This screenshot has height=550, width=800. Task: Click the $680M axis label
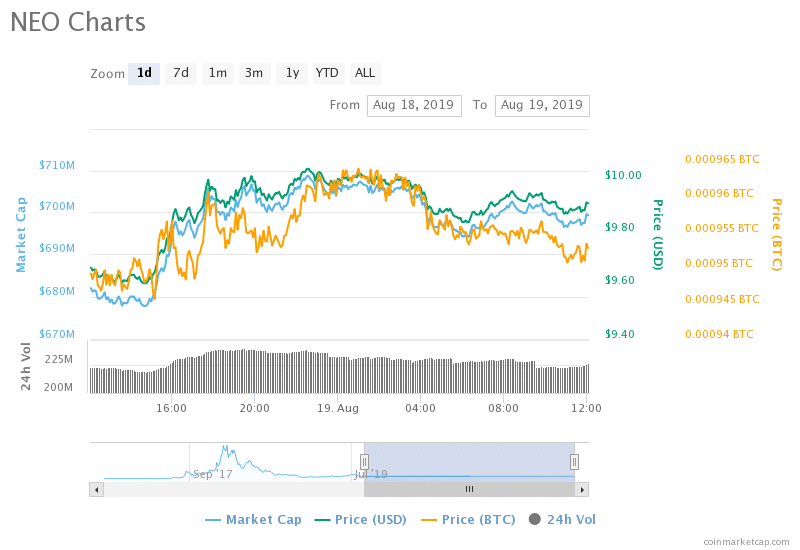(57, 291)
